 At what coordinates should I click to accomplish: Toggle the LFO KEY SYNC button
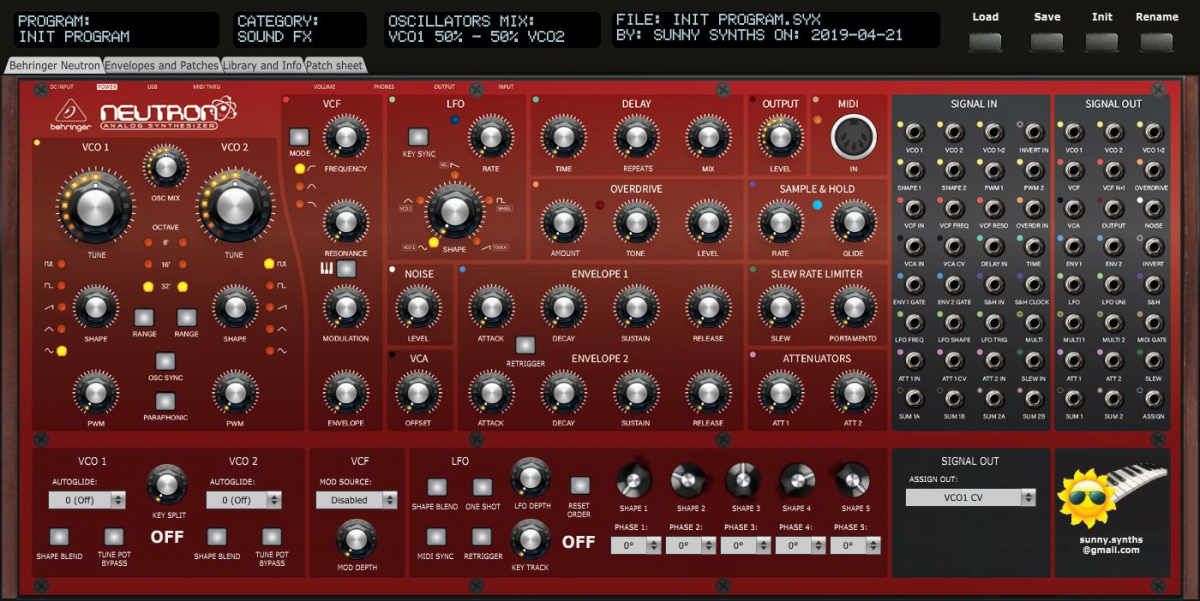click(418, 137)
